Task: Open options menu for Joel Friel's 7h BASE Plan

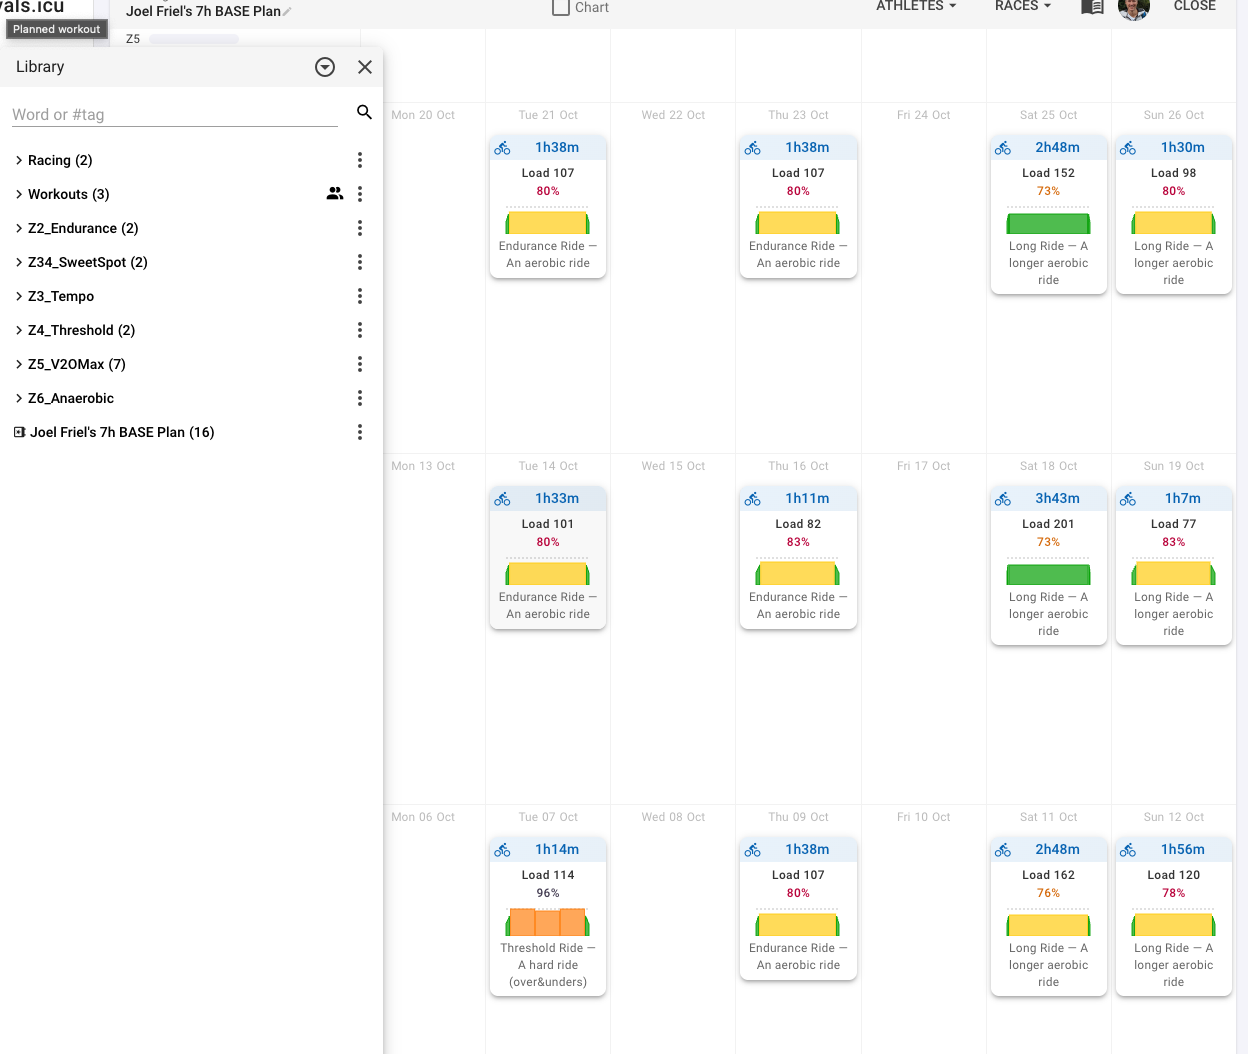Action: [x=360, y=432]
